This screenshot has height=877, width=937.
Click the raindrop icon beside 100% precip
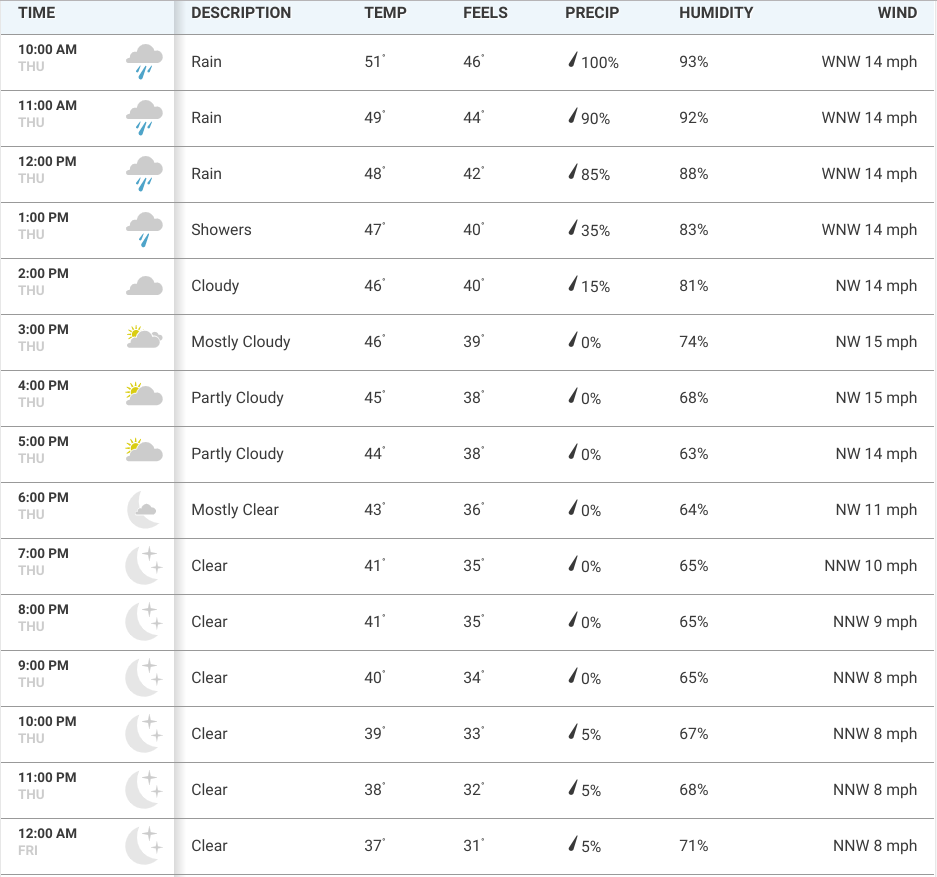click(572, 61)
